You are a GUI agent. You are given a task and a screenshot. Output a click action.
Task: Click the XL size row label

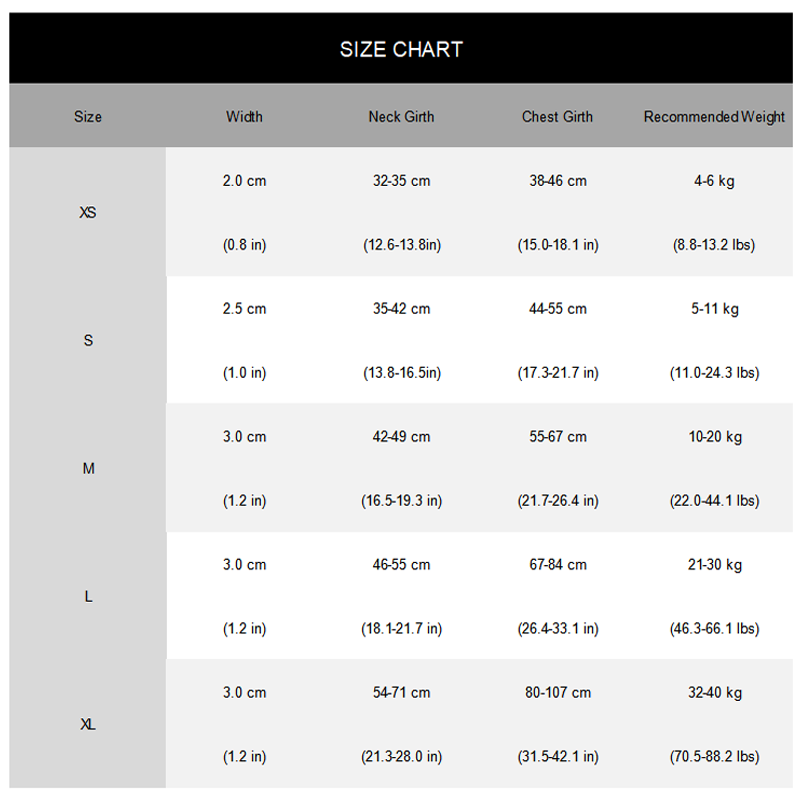point(88,724)
